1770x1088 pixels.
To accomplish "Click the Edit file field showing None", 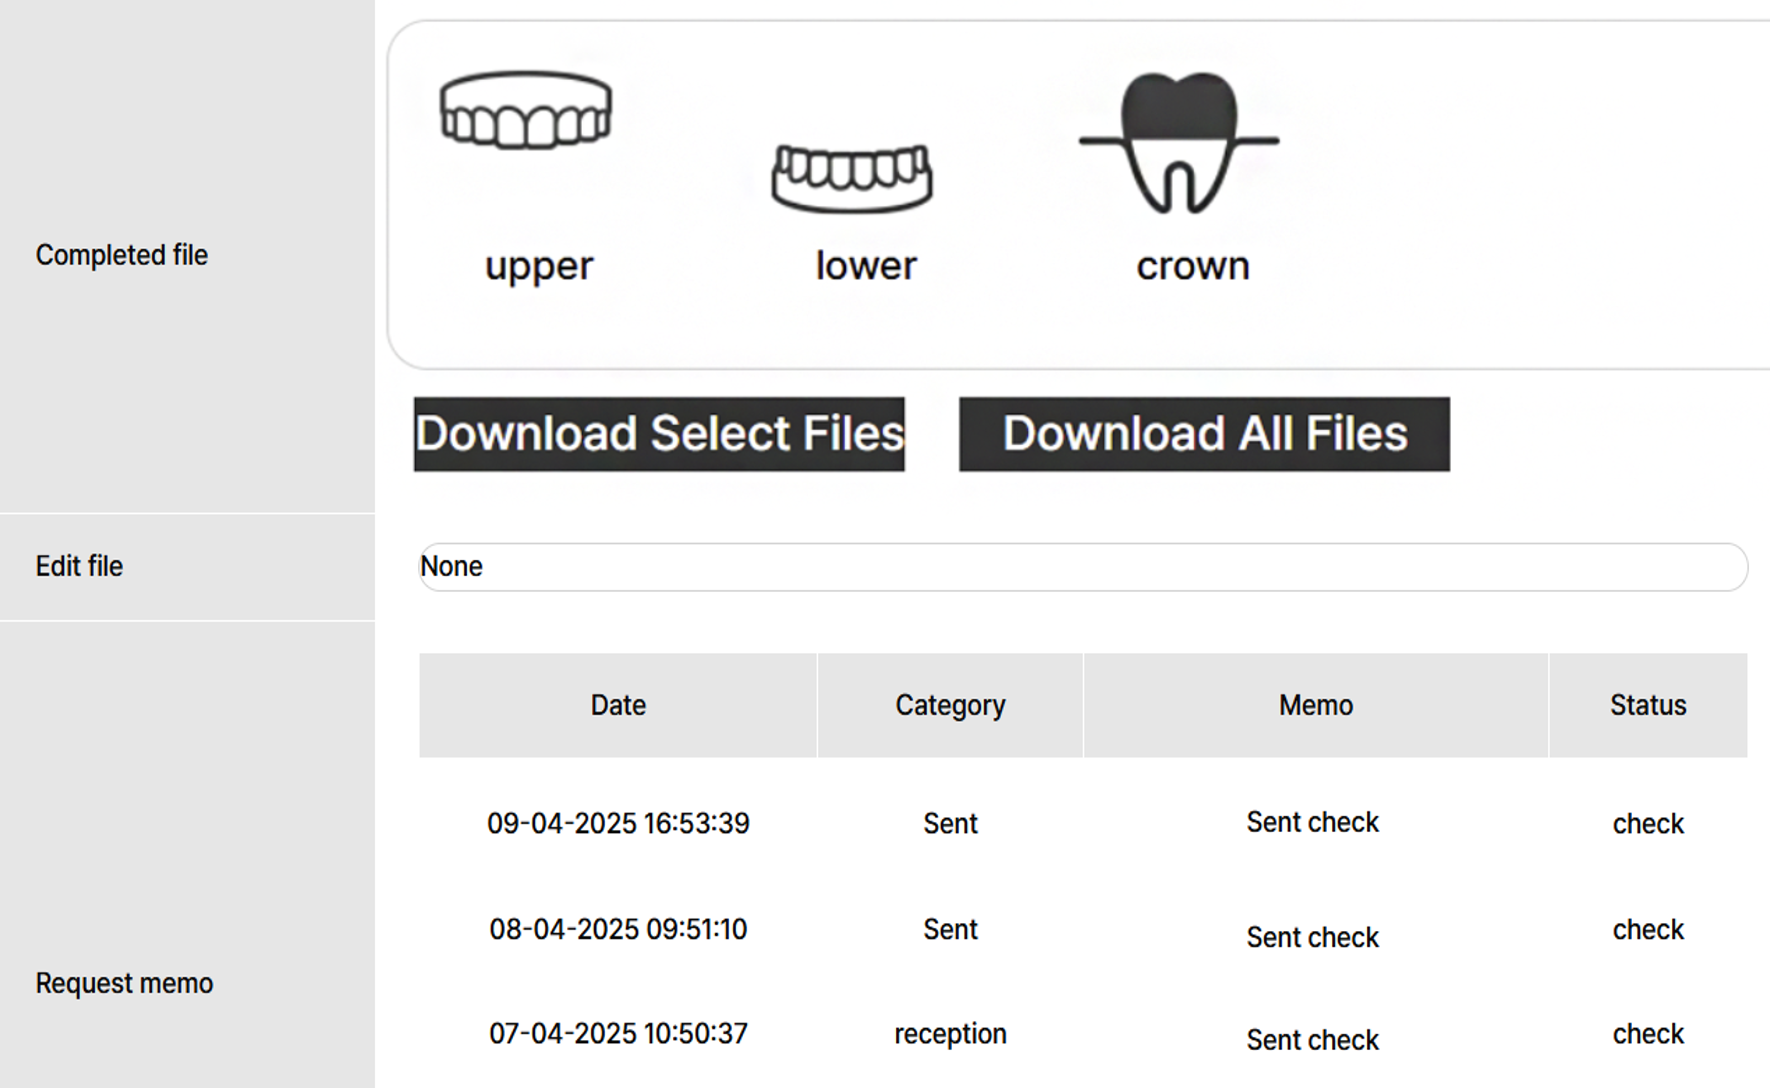I will [1082, 567].
